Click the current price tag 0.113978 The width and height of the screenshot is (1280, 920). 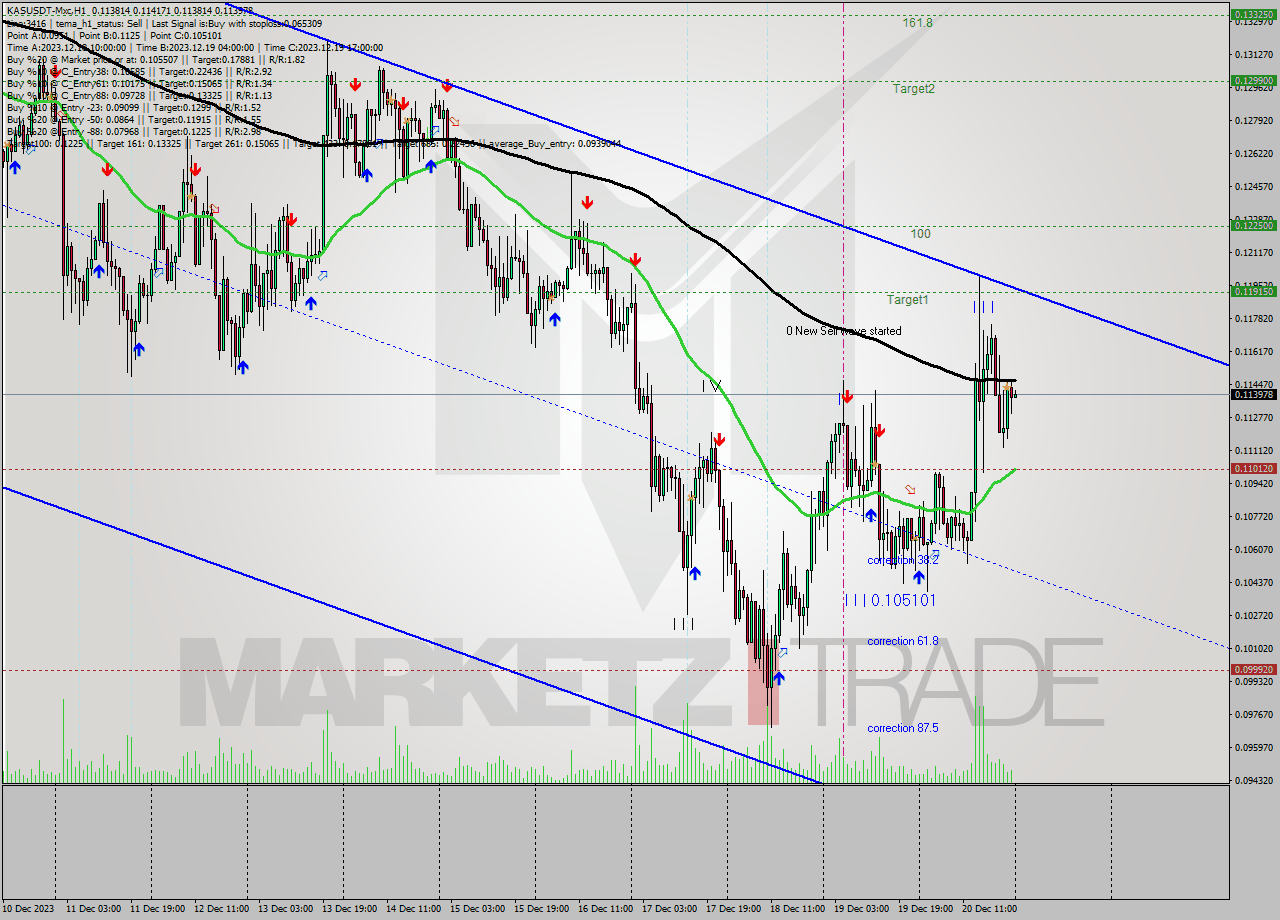coord(1253,394)
